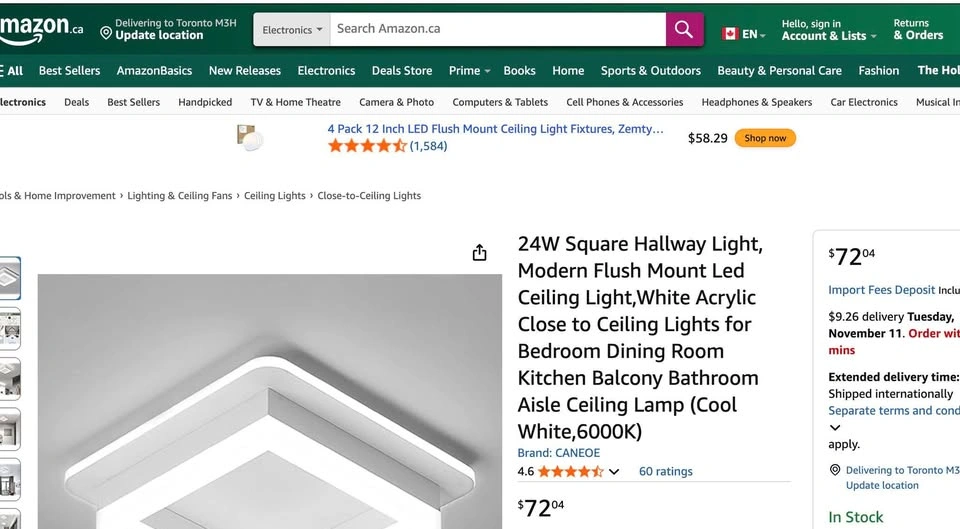The height and width of the screenshot is (529, 960).
Task: Click the share icon above product image
Action: tap(479, 252)
